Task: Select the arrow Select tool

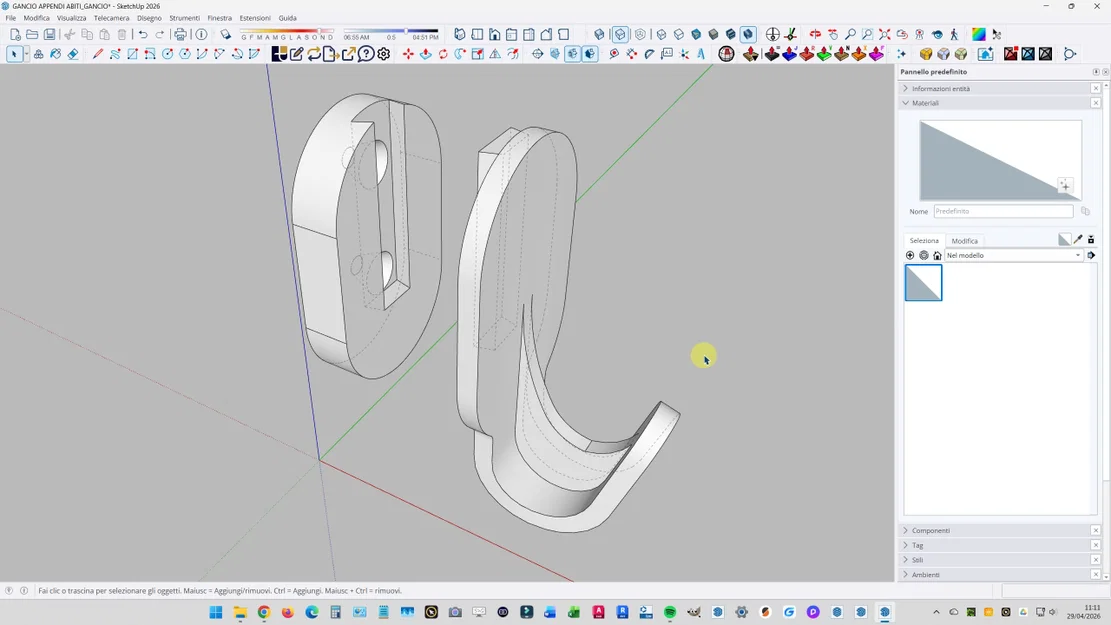Action: click(x=14, y=54)
